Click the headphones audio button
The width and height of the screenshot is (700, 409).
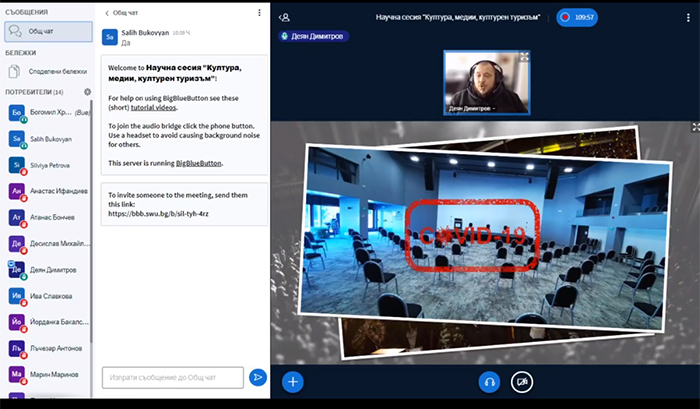click(x=489, y=382)
